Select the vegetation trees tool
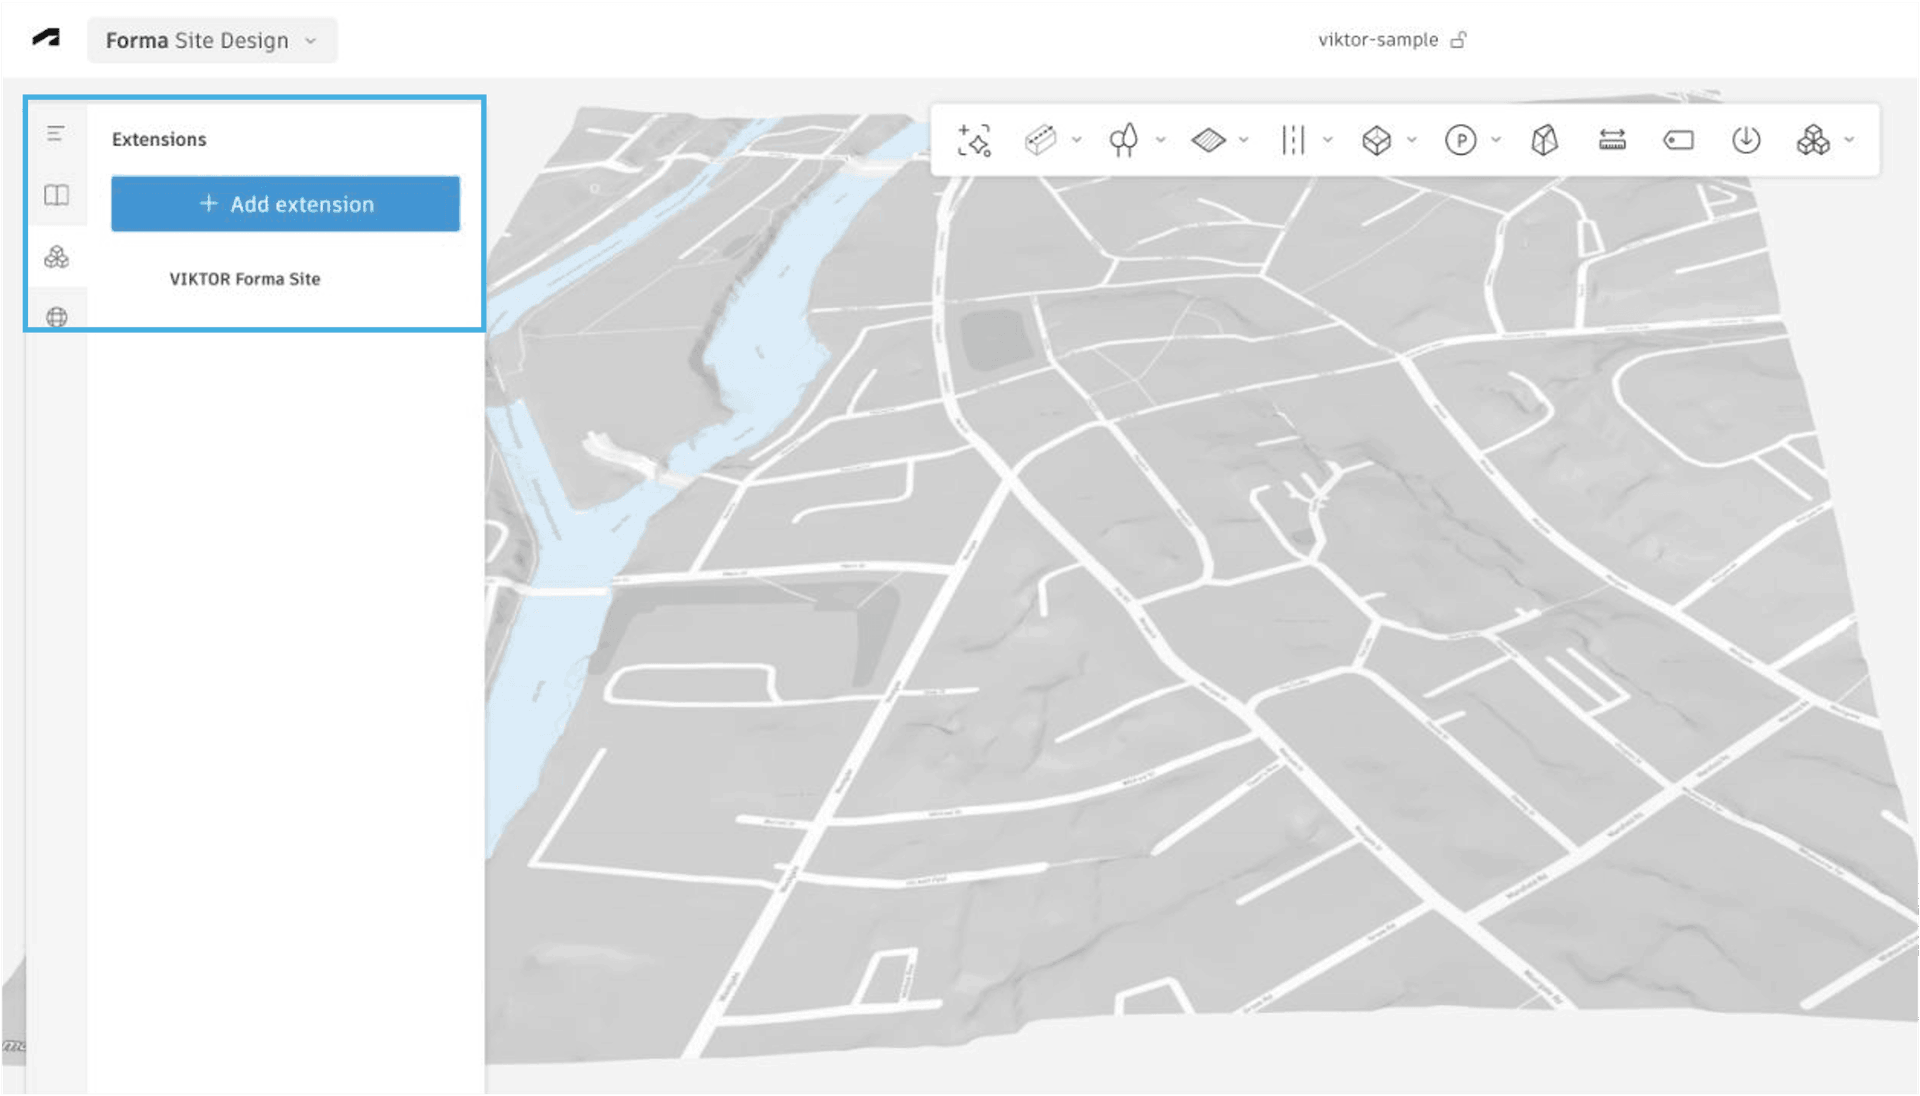 pos(1124,140)
